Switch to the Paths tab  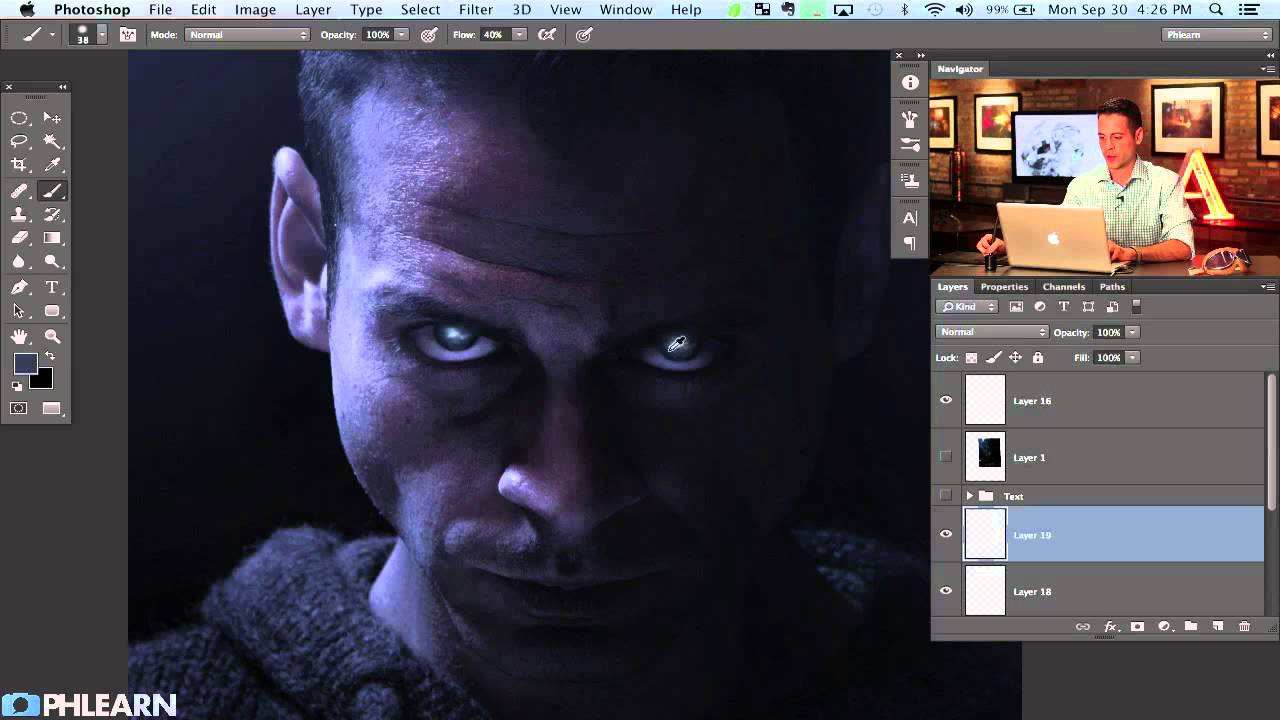coord(1112,287)
